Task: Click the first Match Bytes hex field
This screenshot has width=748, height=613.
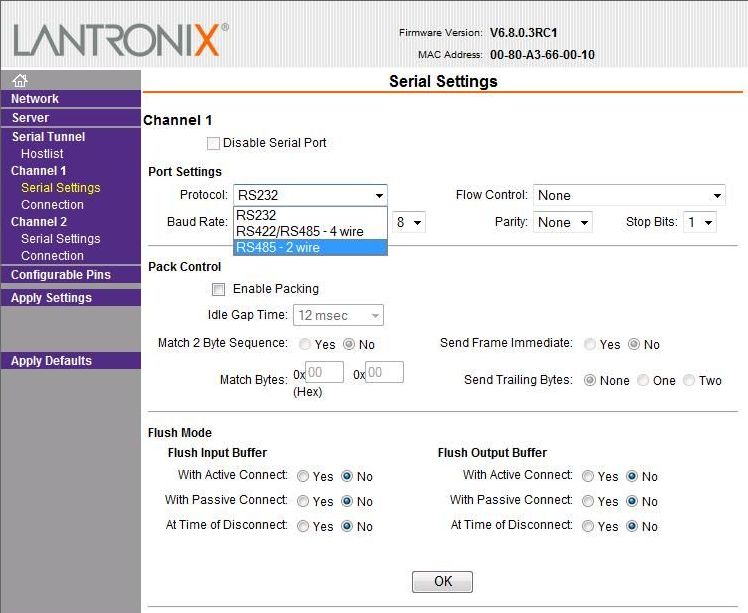Action: click(325, 373)
